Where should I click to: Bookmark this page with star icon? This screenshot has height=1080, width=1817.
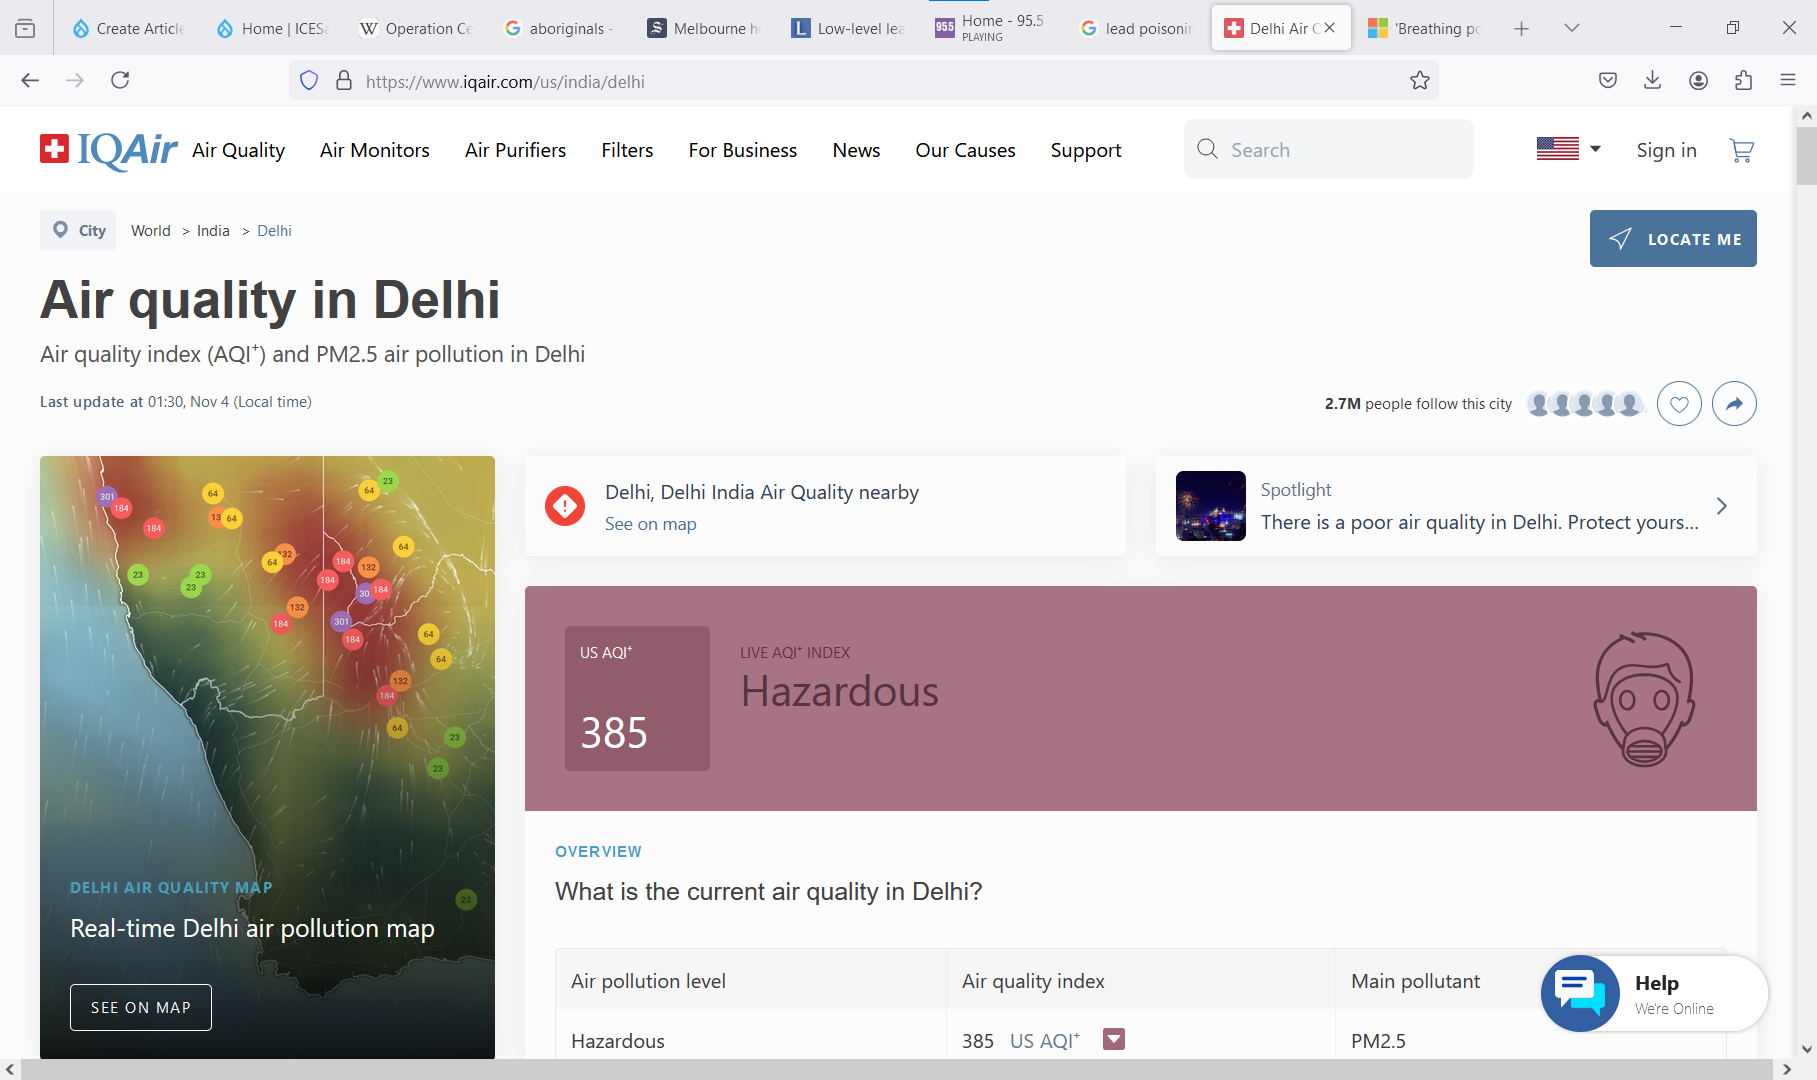(x=1419, y=81)
